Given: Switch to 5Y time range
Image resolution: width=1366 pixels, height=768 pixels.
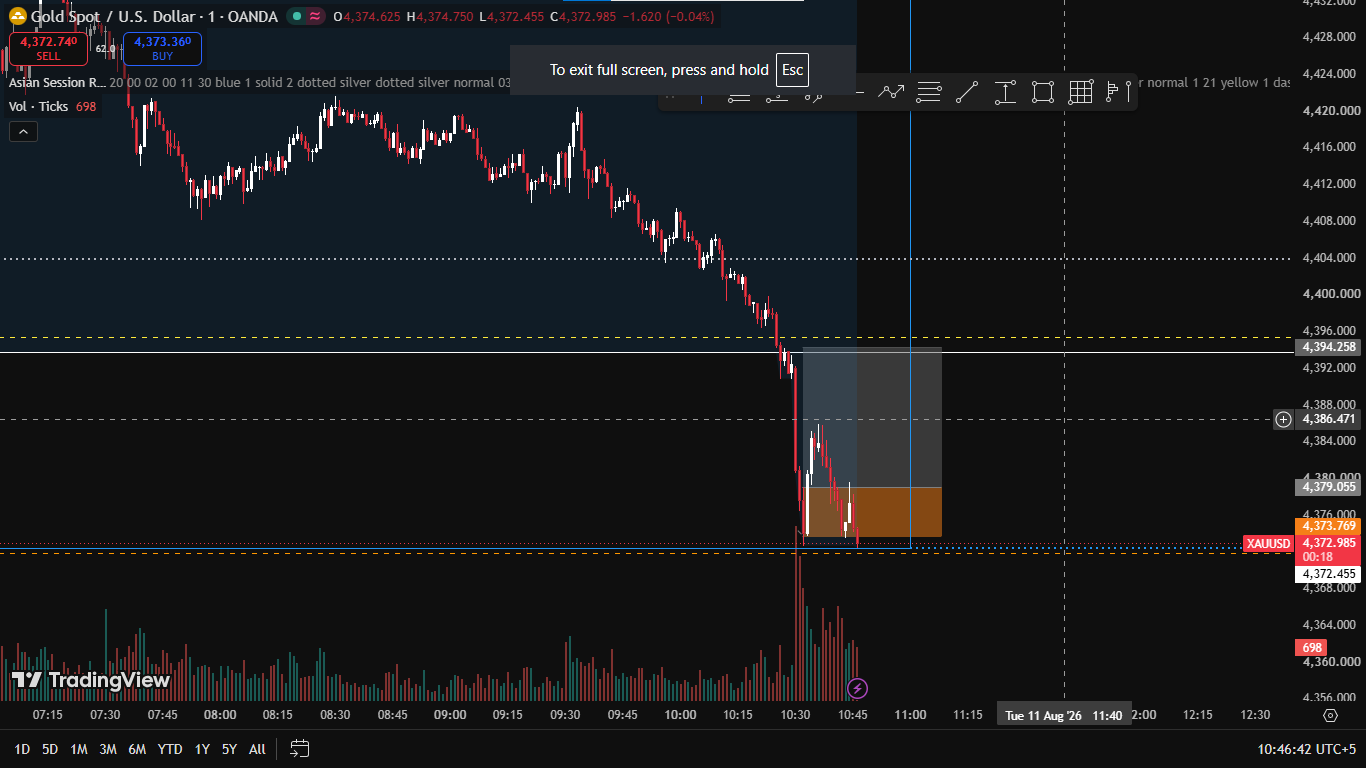Looking at the screenshot, I should click(229, 749).
